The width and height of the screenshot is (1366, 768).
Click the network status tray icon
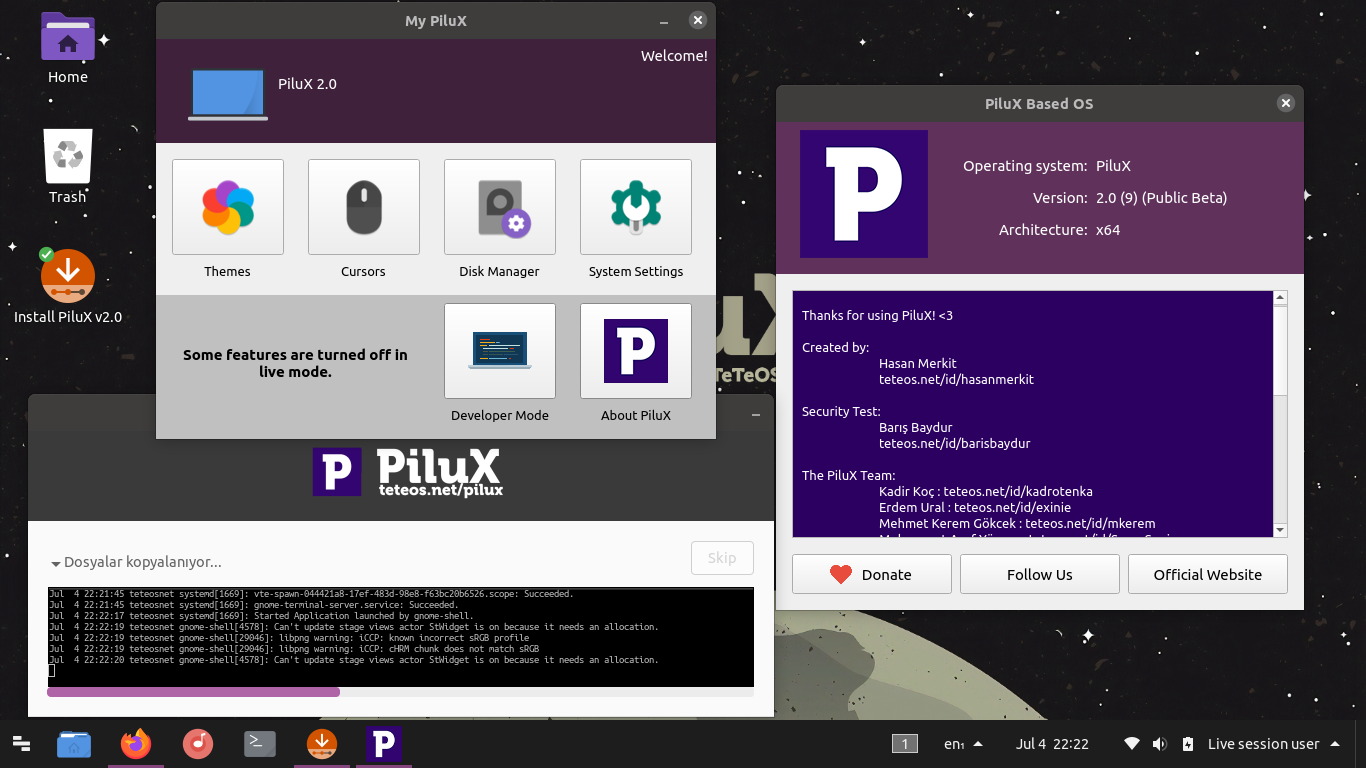(1132, 744)
